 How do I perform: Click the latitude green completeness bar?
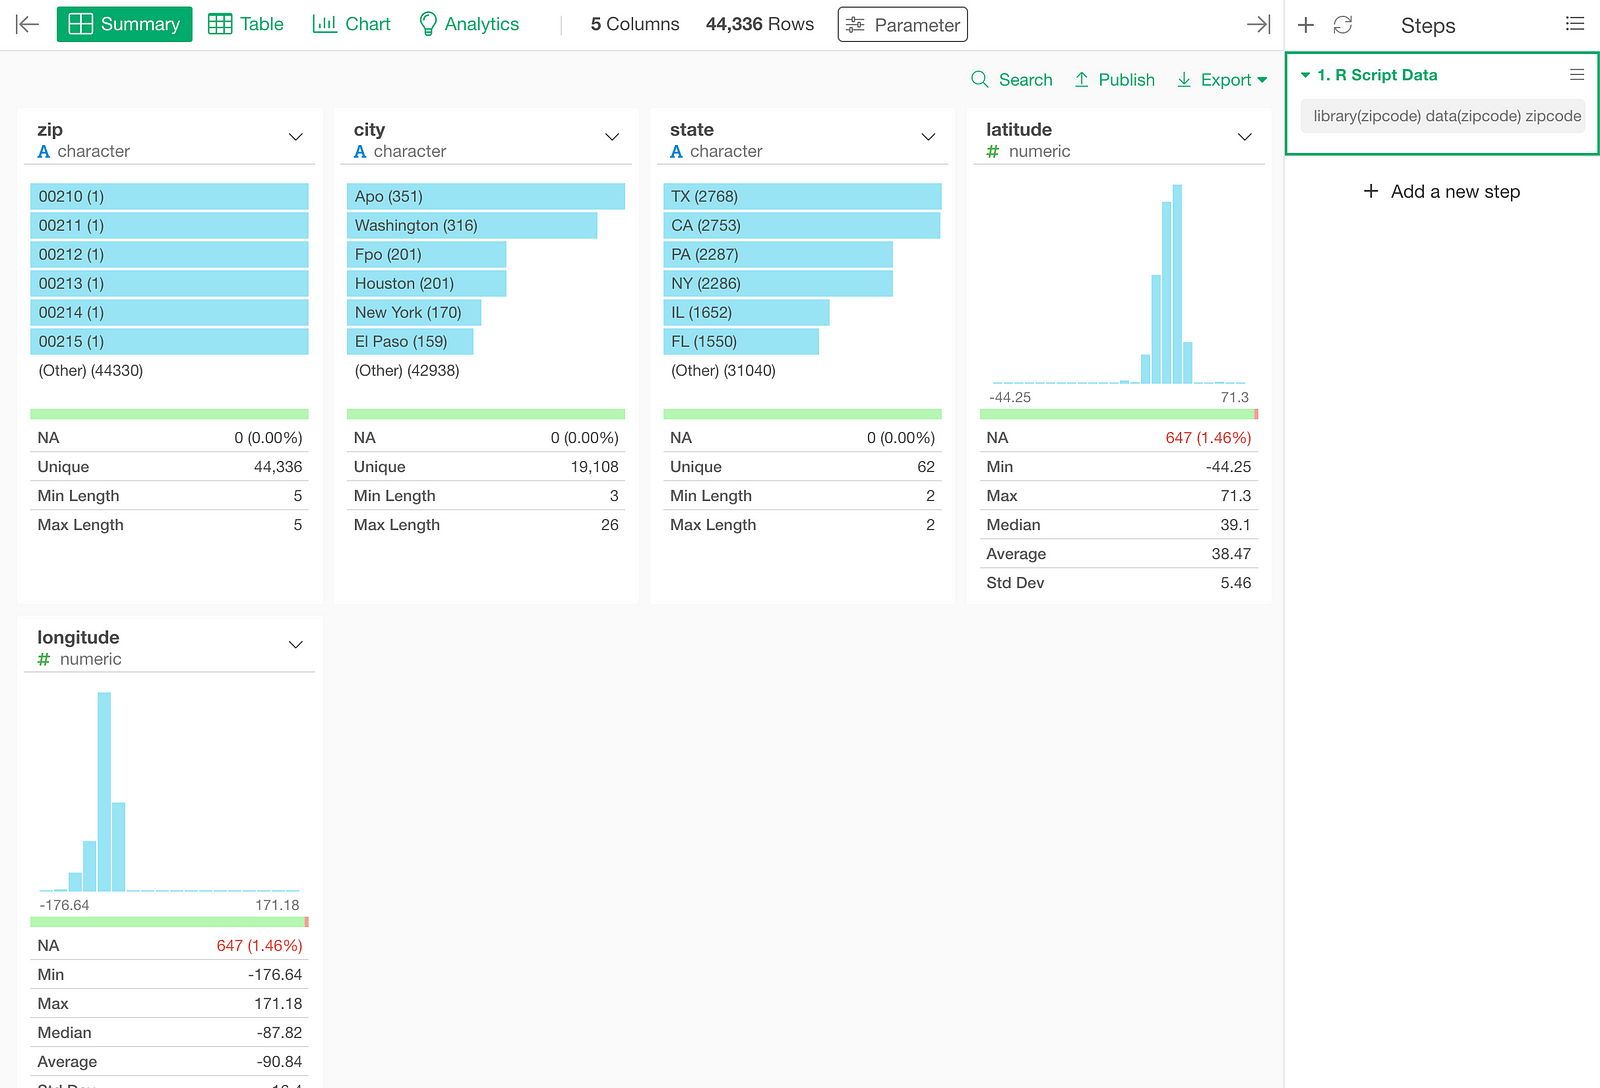click(1117, 414)
